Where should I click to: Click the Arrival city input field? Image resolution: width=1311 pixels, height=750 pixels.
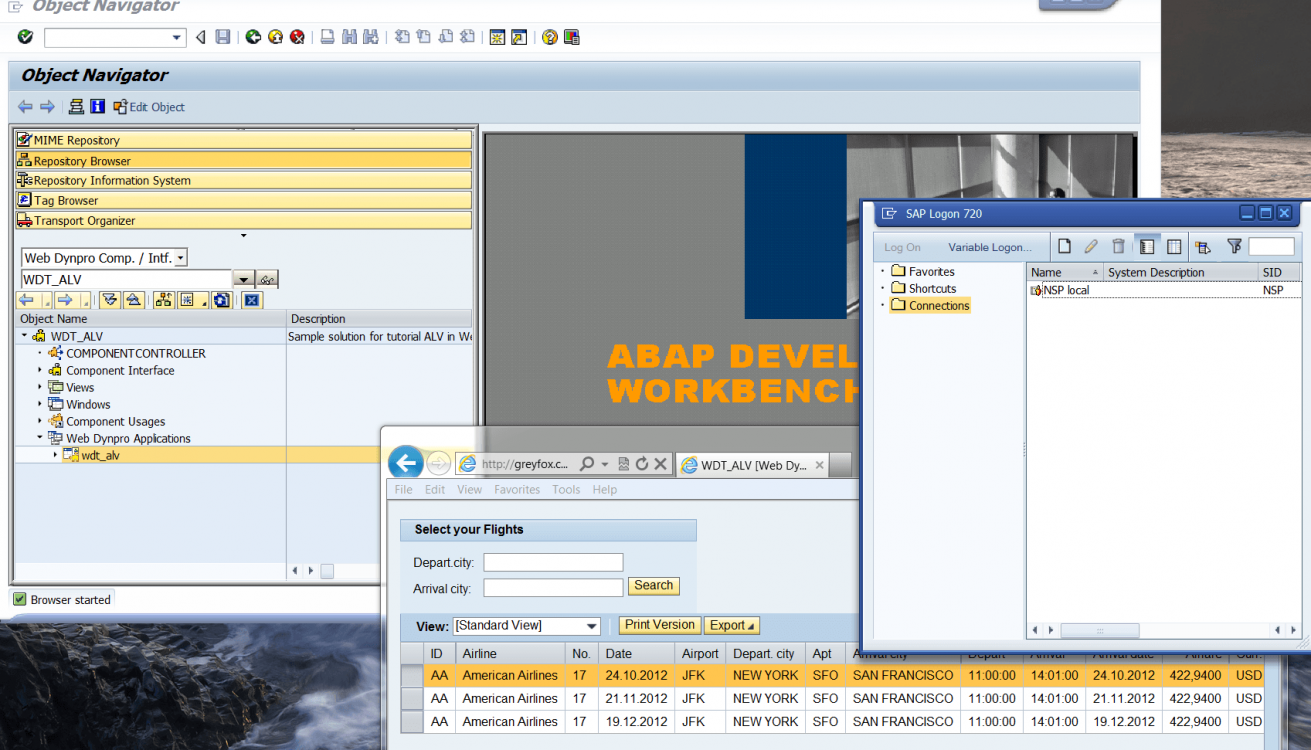[553, 588]
